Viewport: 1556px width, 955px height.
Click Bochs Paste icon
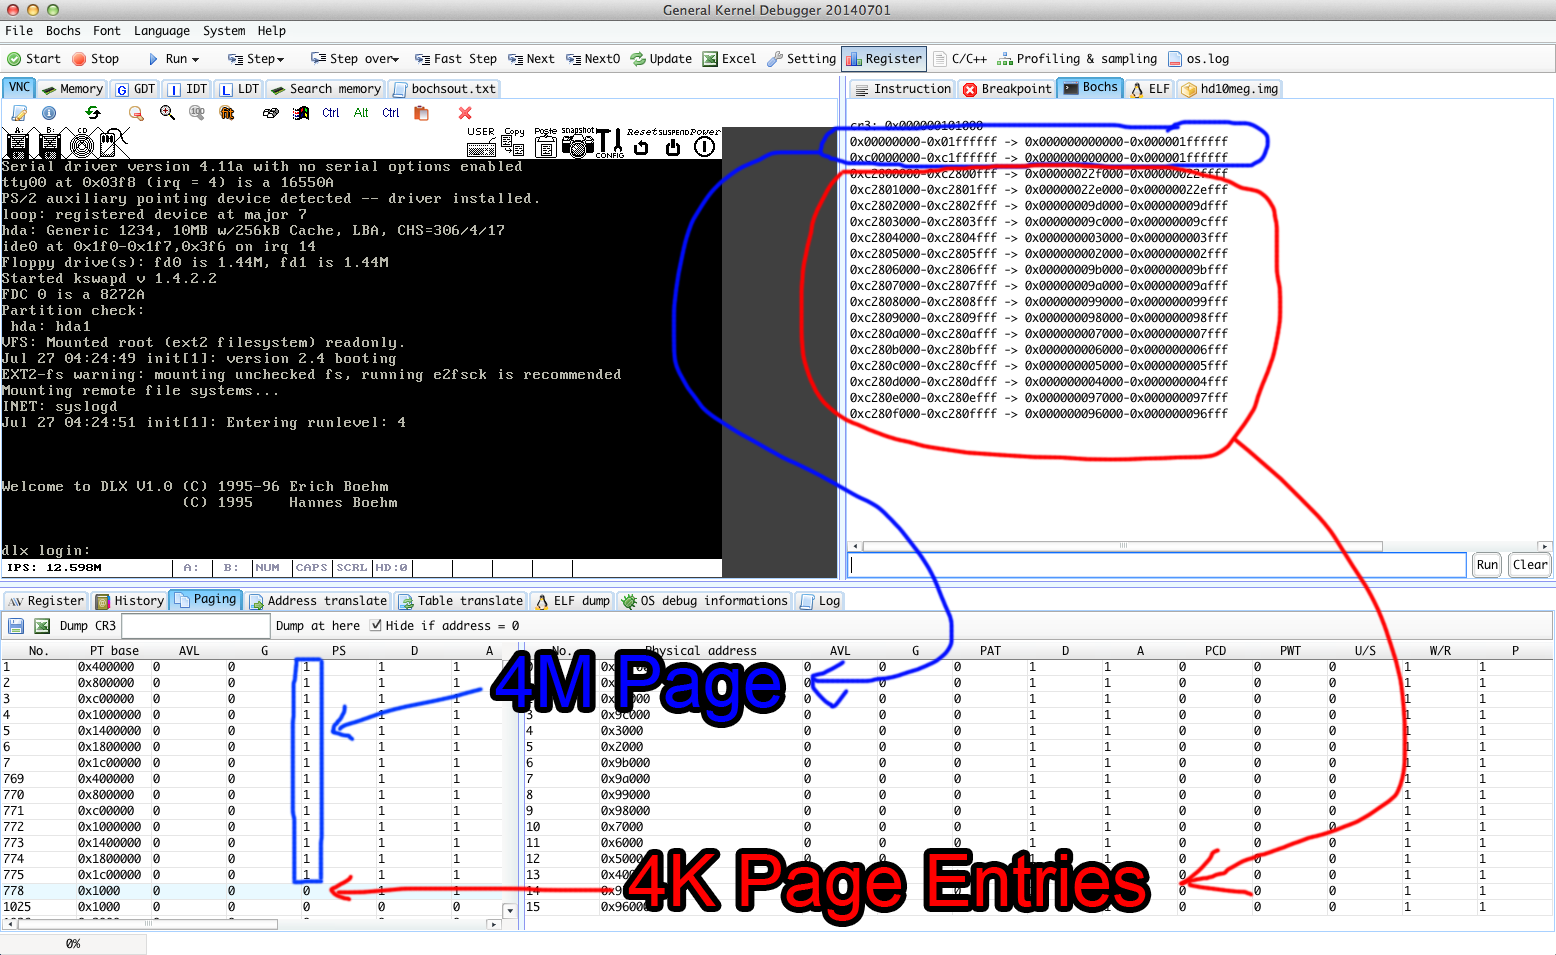[545, 142]
